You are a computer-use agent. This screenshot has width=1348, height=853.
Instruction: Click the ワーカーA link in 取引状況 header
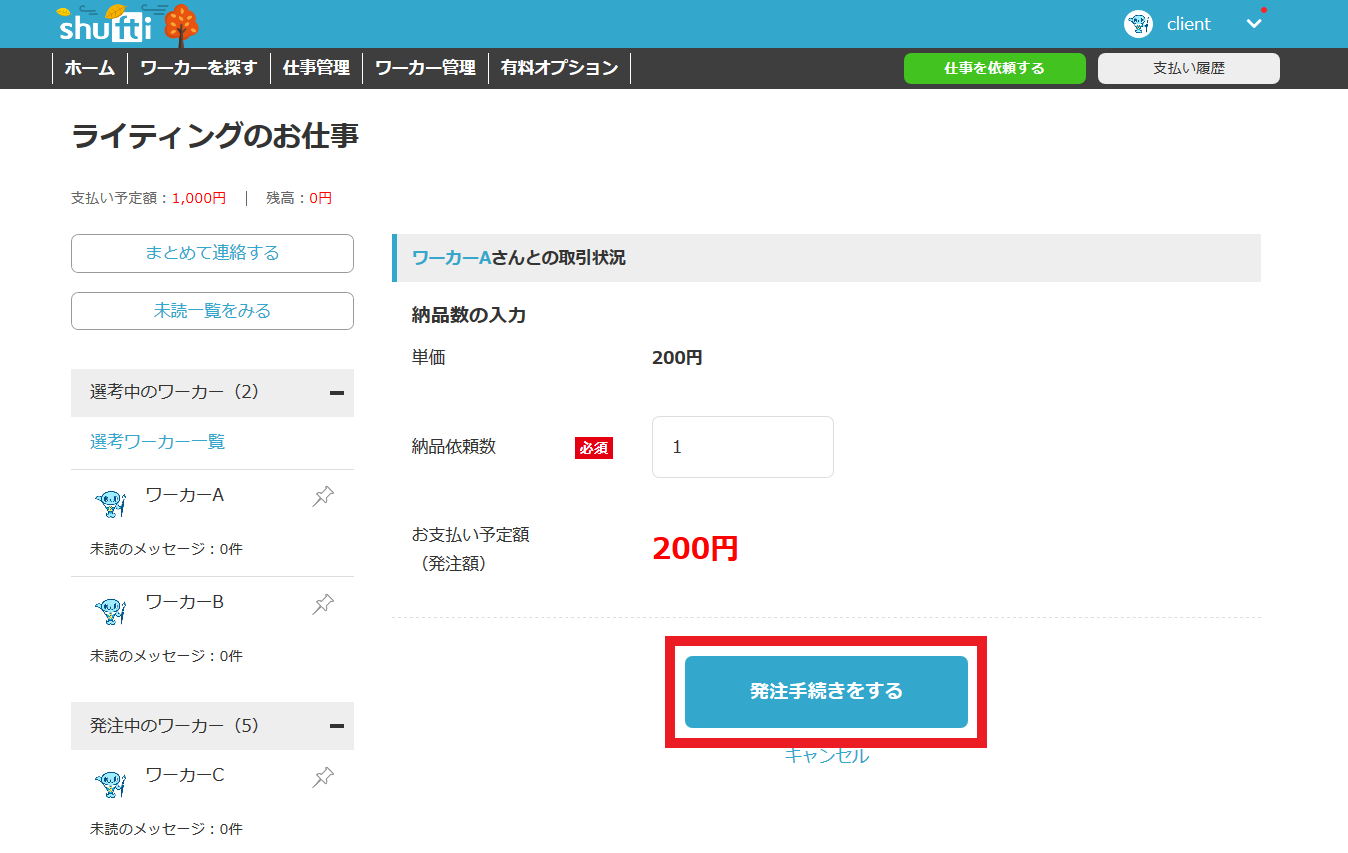pyautogui.click(x=451, y=257)
